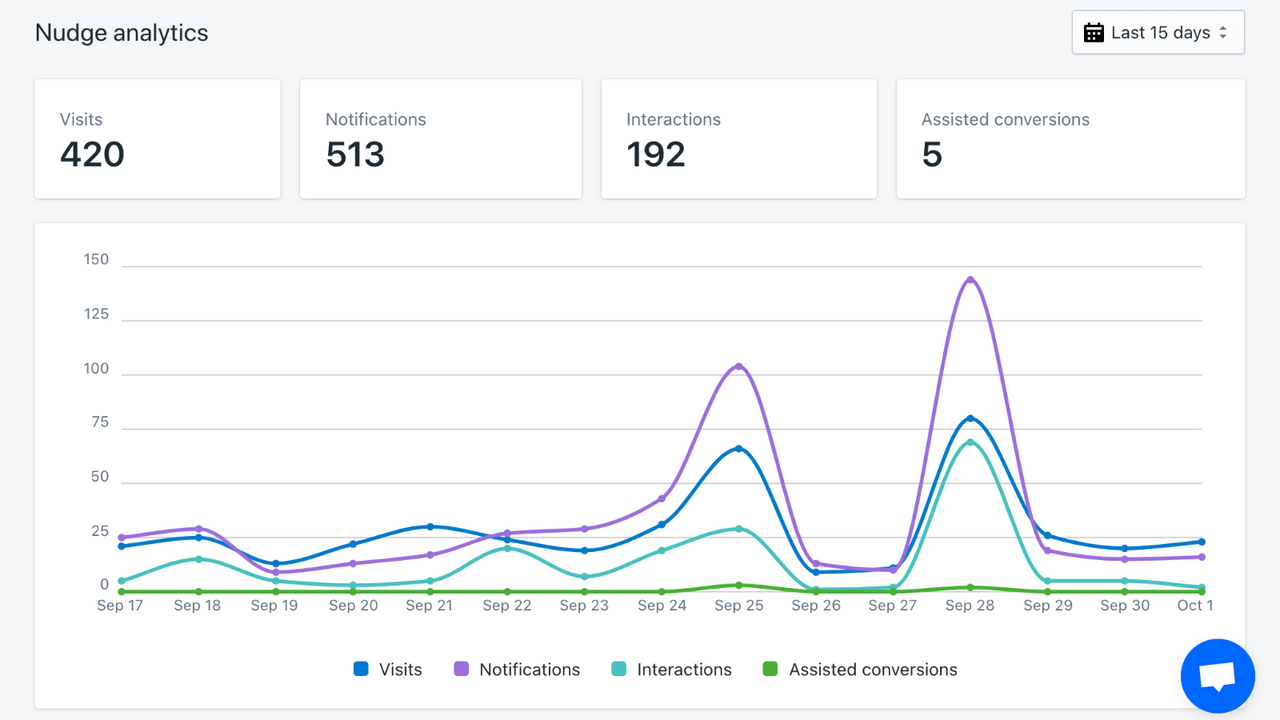1280x720 pixels.
Task: Expand the Last 15 days dropdown arrows
Action: [1223, 33]
